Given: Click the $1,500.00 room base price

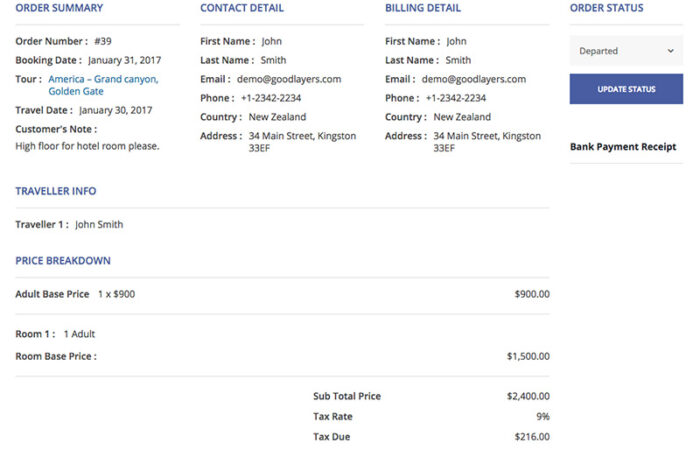Looking at the screenshot, I should point(528,356).
